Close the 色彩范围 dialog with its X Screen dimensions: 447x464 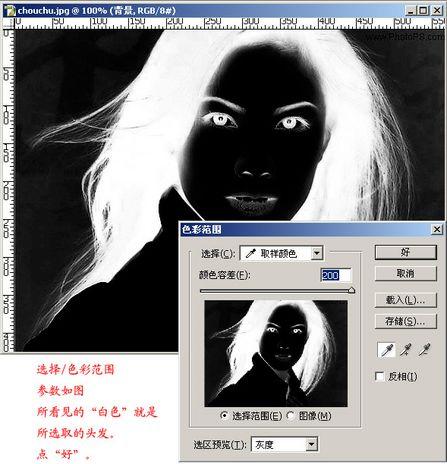click(x=437, y=229)
